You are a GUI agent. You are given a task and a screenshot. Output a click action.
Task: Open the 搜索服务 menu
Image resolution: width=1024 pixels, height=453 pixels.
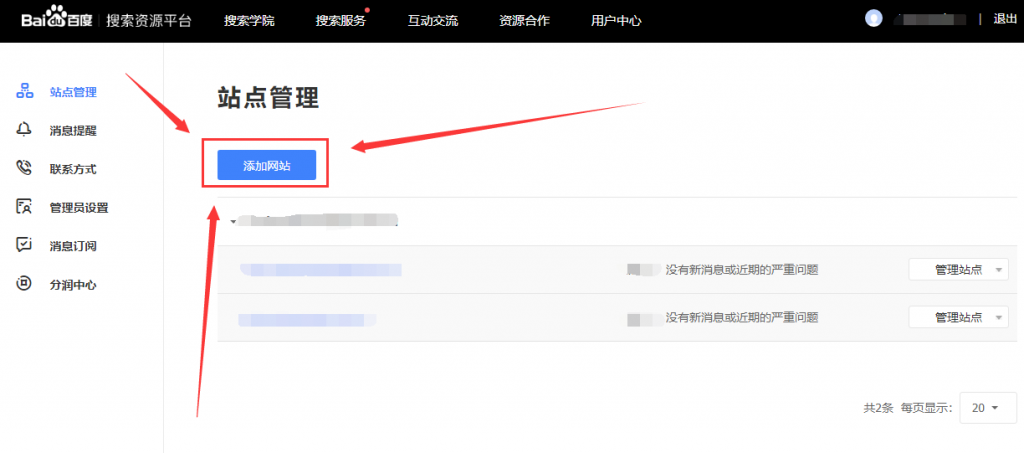point(341,21)
